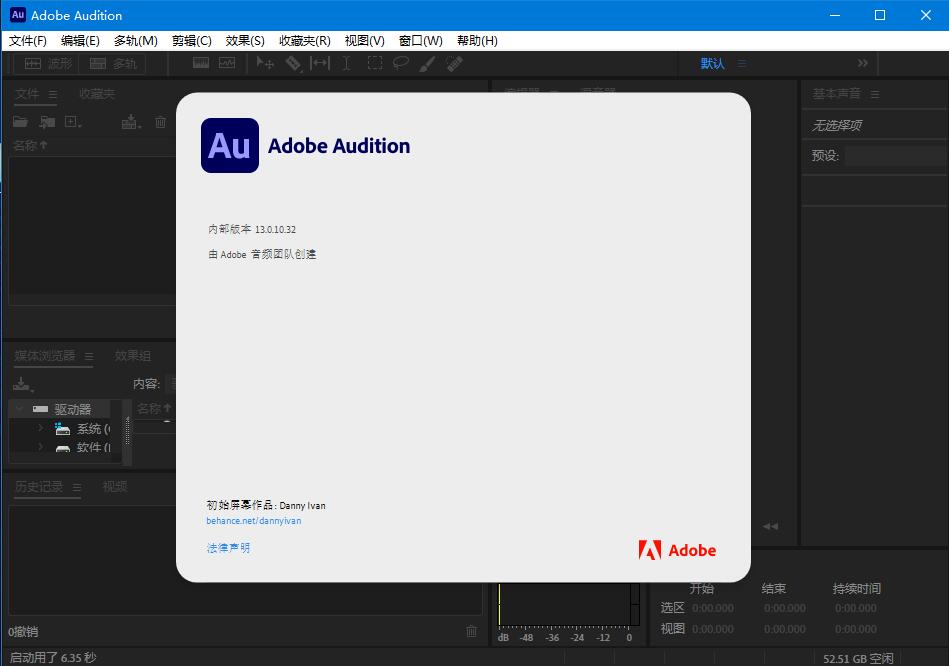Open the 窗口(W) menu
The image size is (949, 666).
421,41
